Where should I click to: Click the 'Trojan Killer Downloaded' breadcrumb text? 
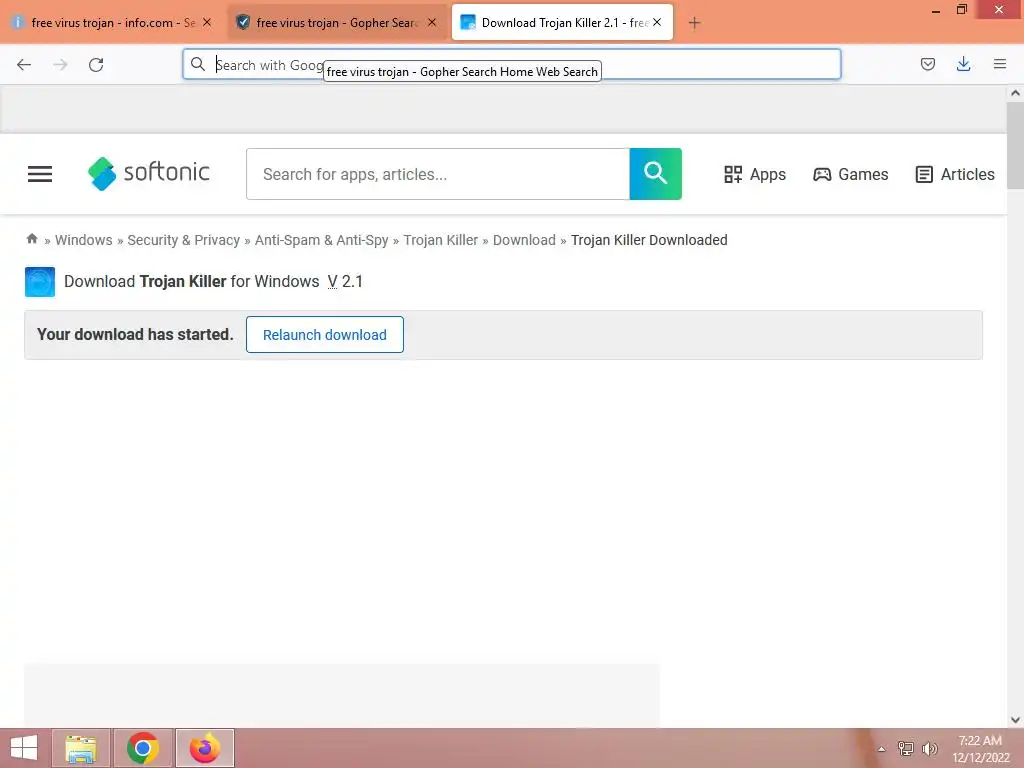[x=649, y=240]
